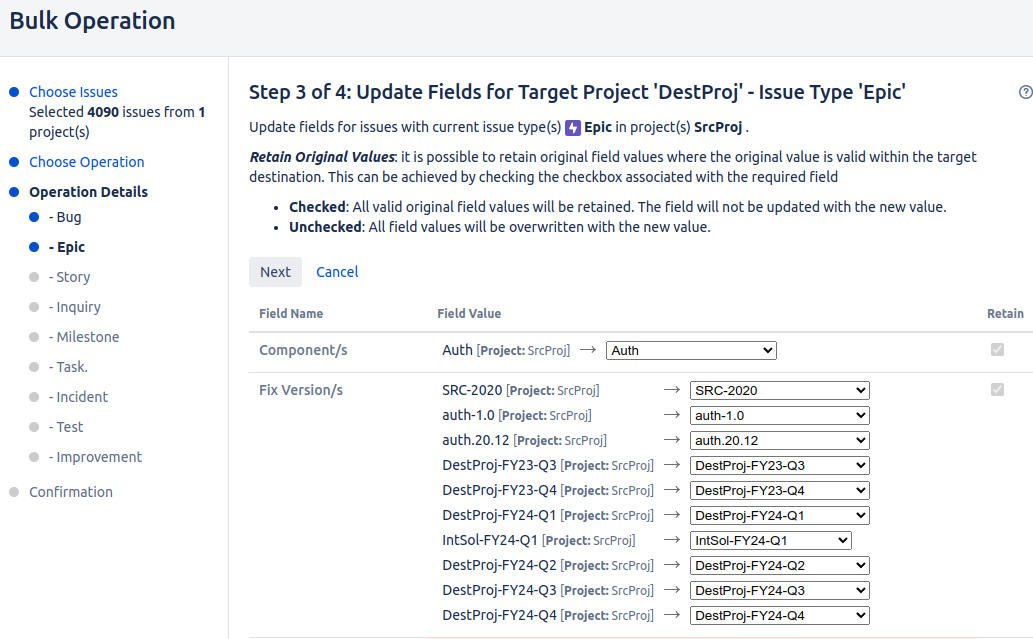The image size is (1033, 639).
Task: Click the Cancel link
Action: pos(337,272)
